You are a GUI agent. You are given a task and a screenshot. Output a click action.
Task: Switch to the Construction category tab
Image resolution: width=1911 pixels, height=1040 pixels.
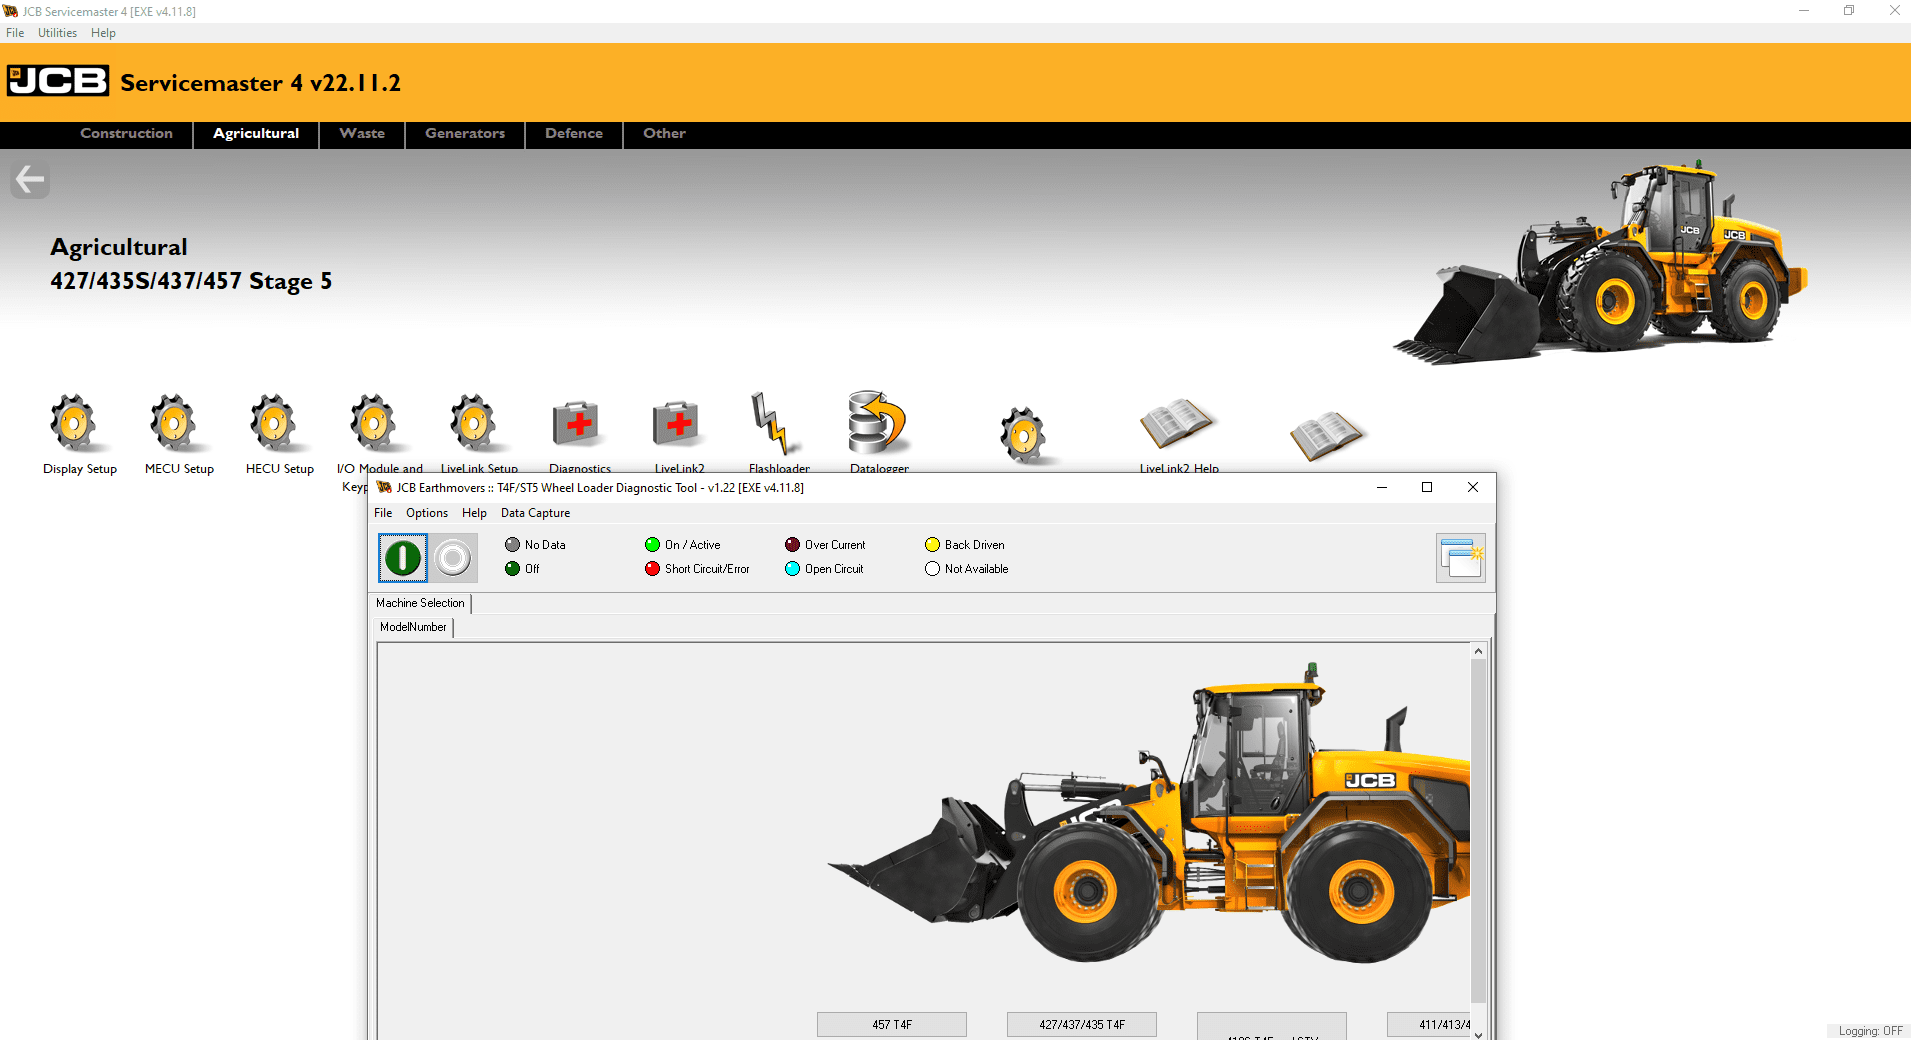(126, 134)
